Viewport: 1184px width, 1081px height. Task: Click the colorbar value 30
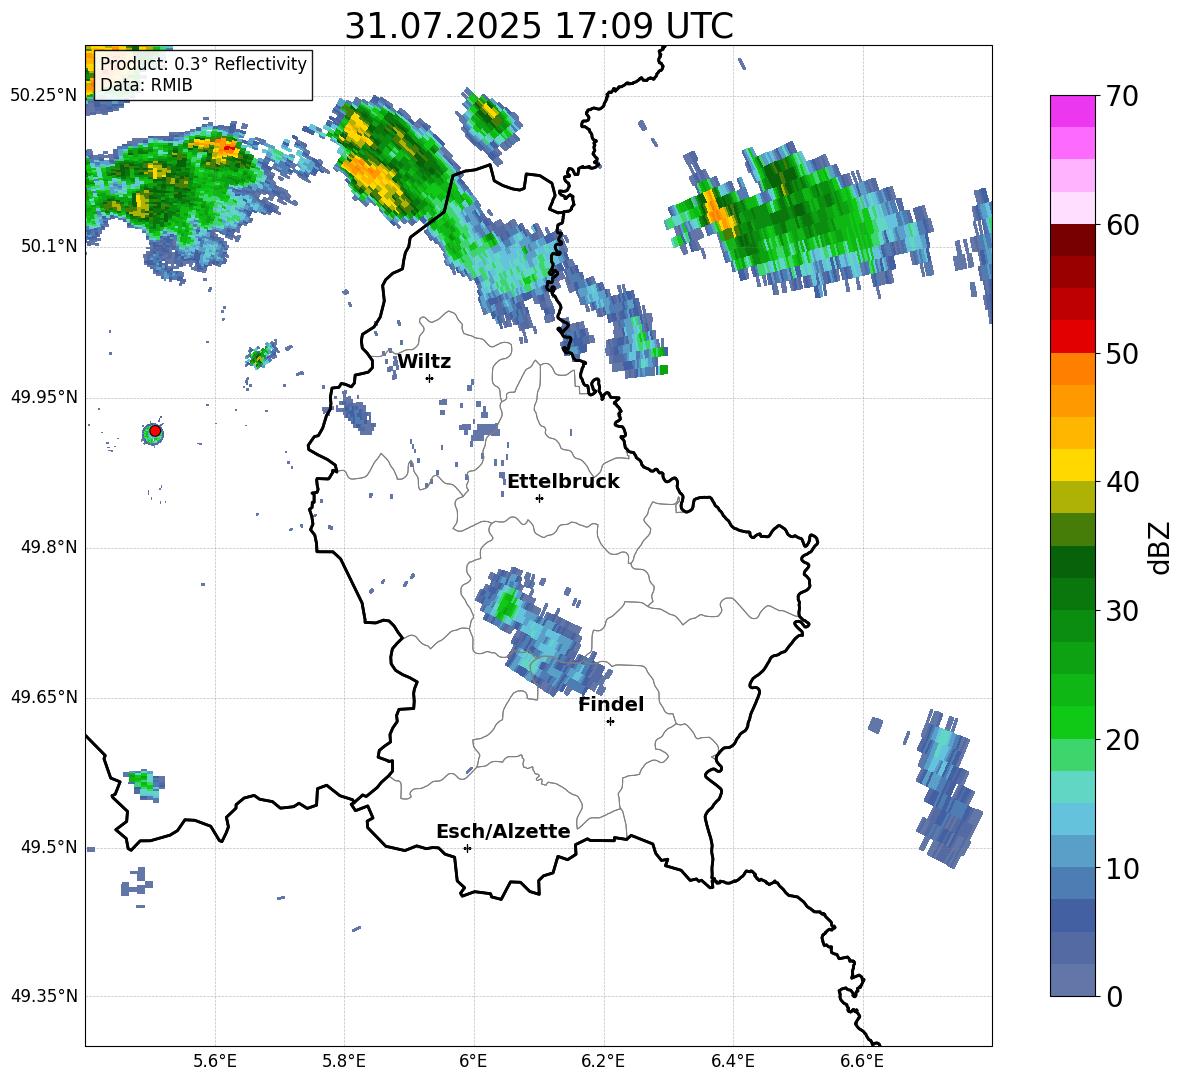1122,611
